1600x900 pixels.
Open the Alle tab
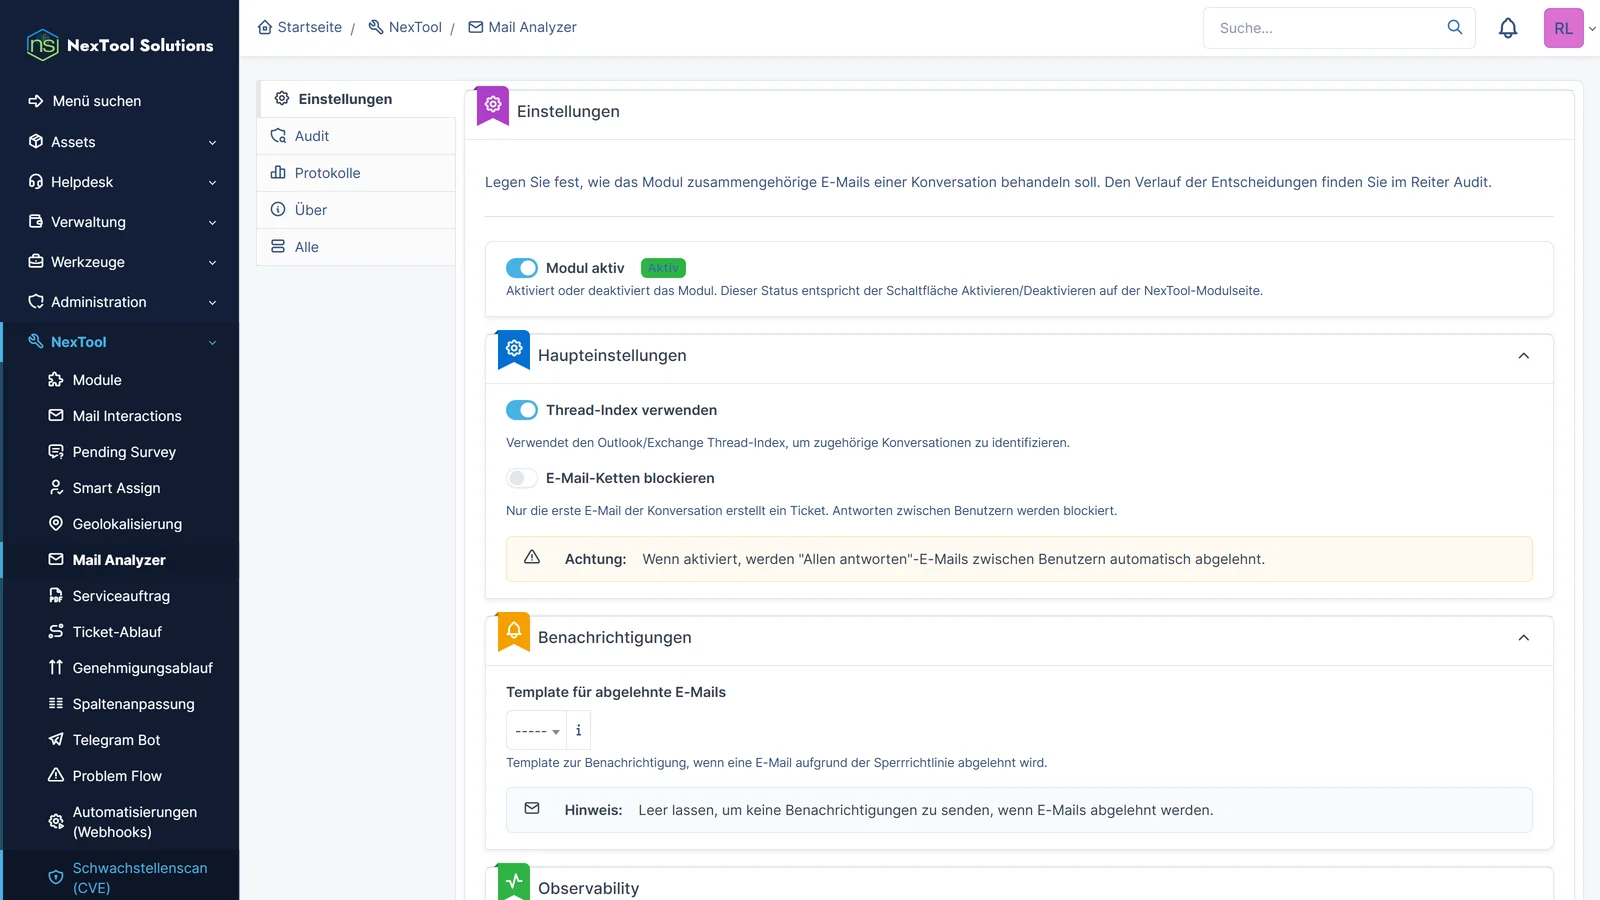point(356,247)
